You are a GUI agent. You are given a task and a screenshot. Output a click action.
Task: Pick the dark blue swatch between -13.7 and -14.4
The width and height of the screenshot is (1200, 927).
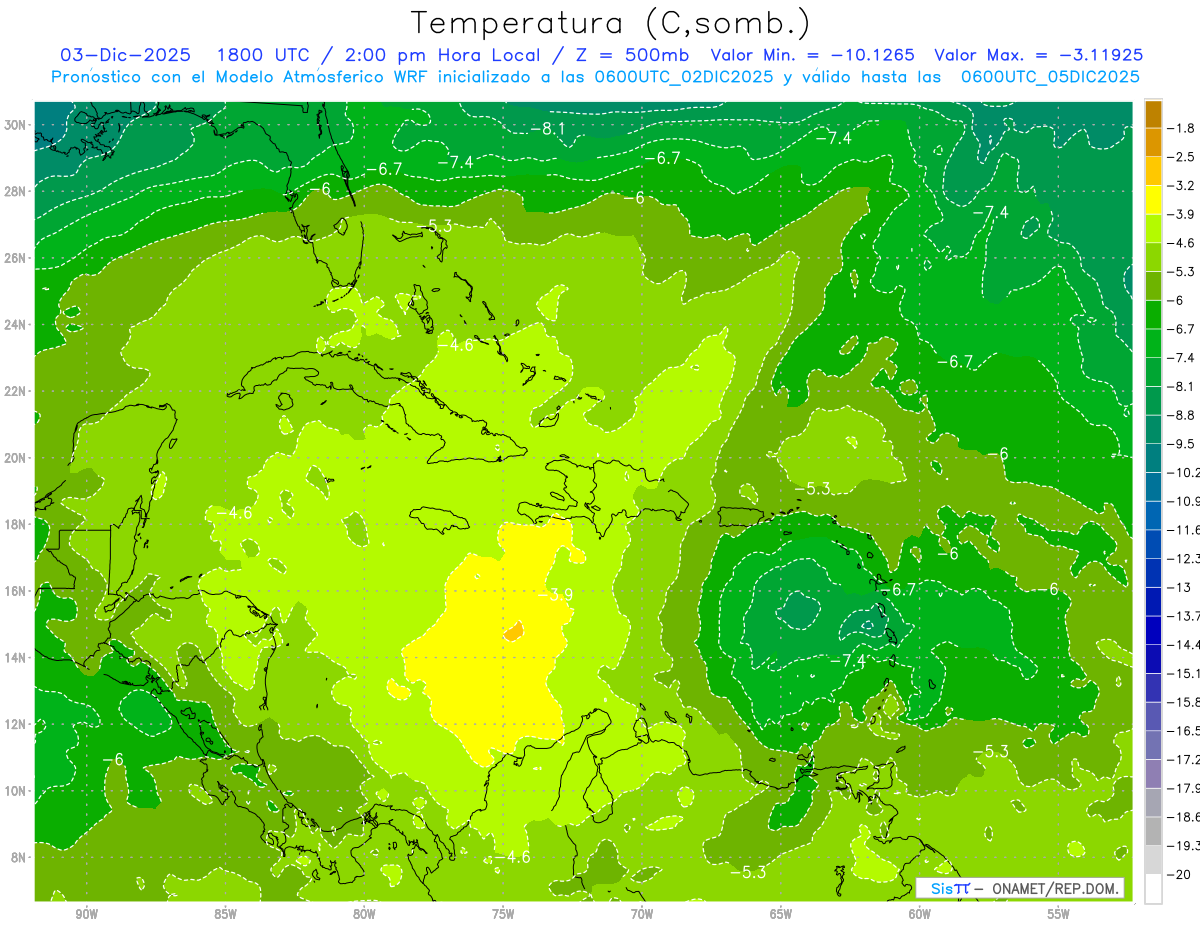pyautogui.click(x=1153, y=629)
